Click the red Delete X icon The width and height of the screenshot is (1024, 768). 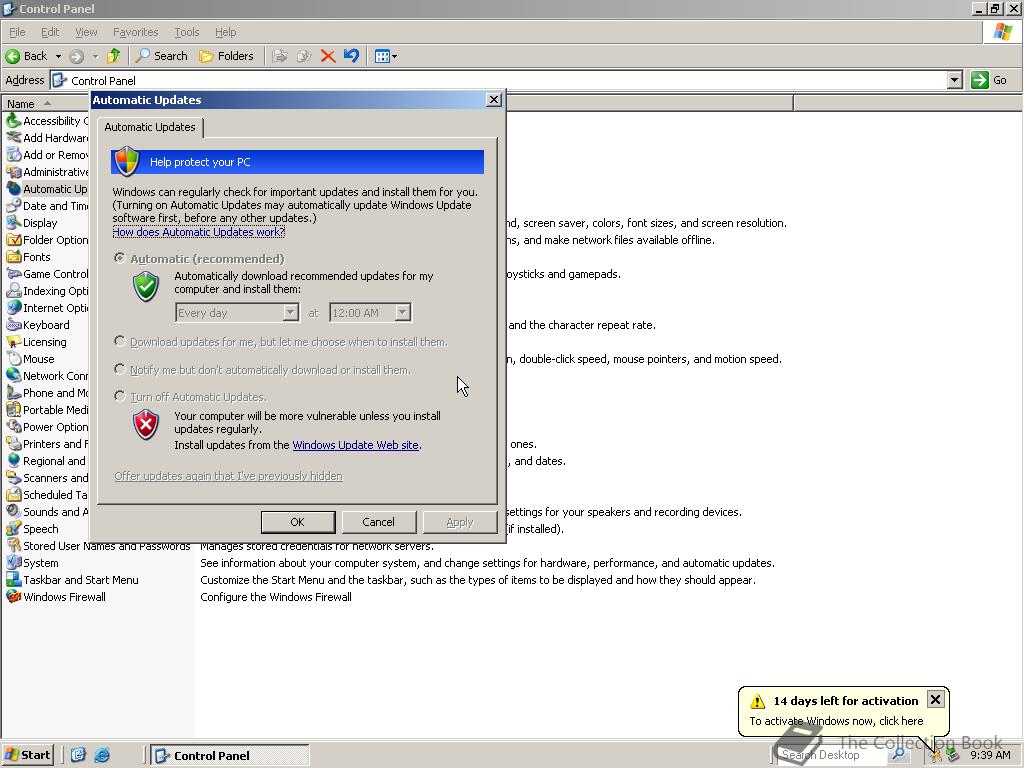click(328, 56)
